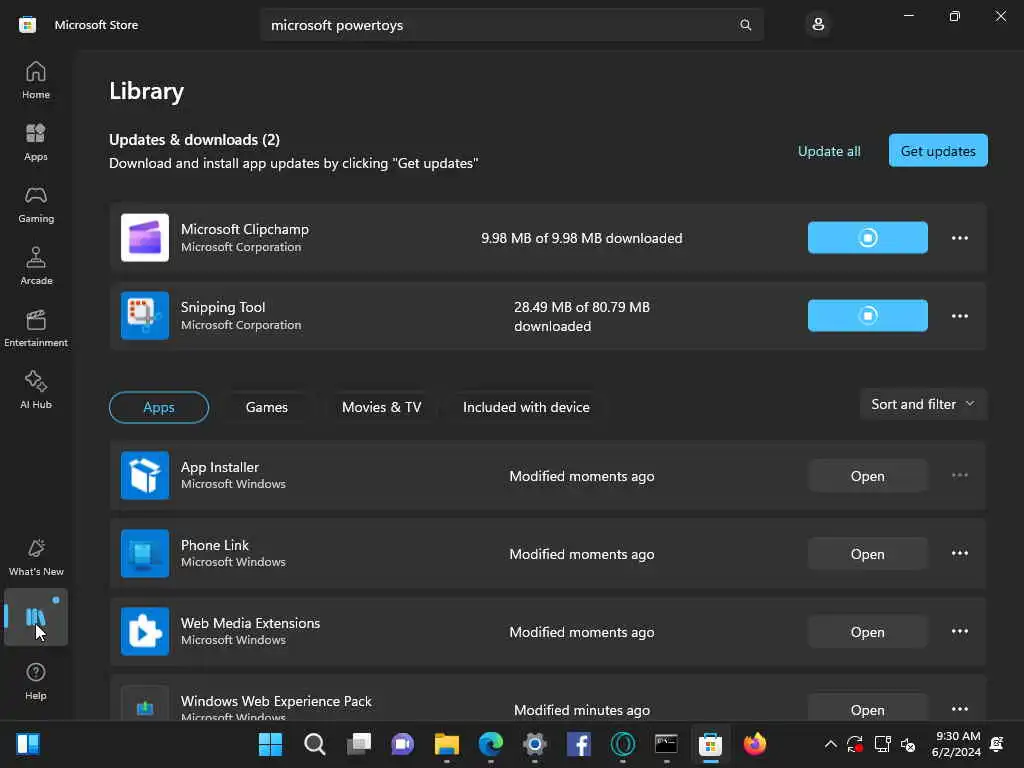Open the taskbar clock and date

coord(956,744)
